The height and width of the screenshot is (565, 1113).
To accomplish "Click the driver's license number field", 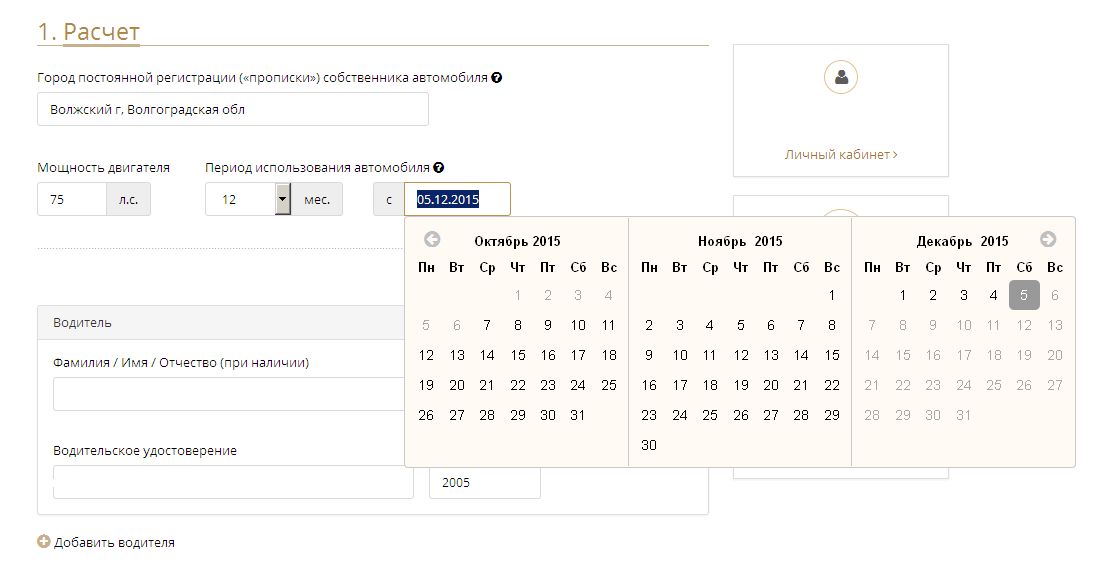I will (x=232, y=482).
